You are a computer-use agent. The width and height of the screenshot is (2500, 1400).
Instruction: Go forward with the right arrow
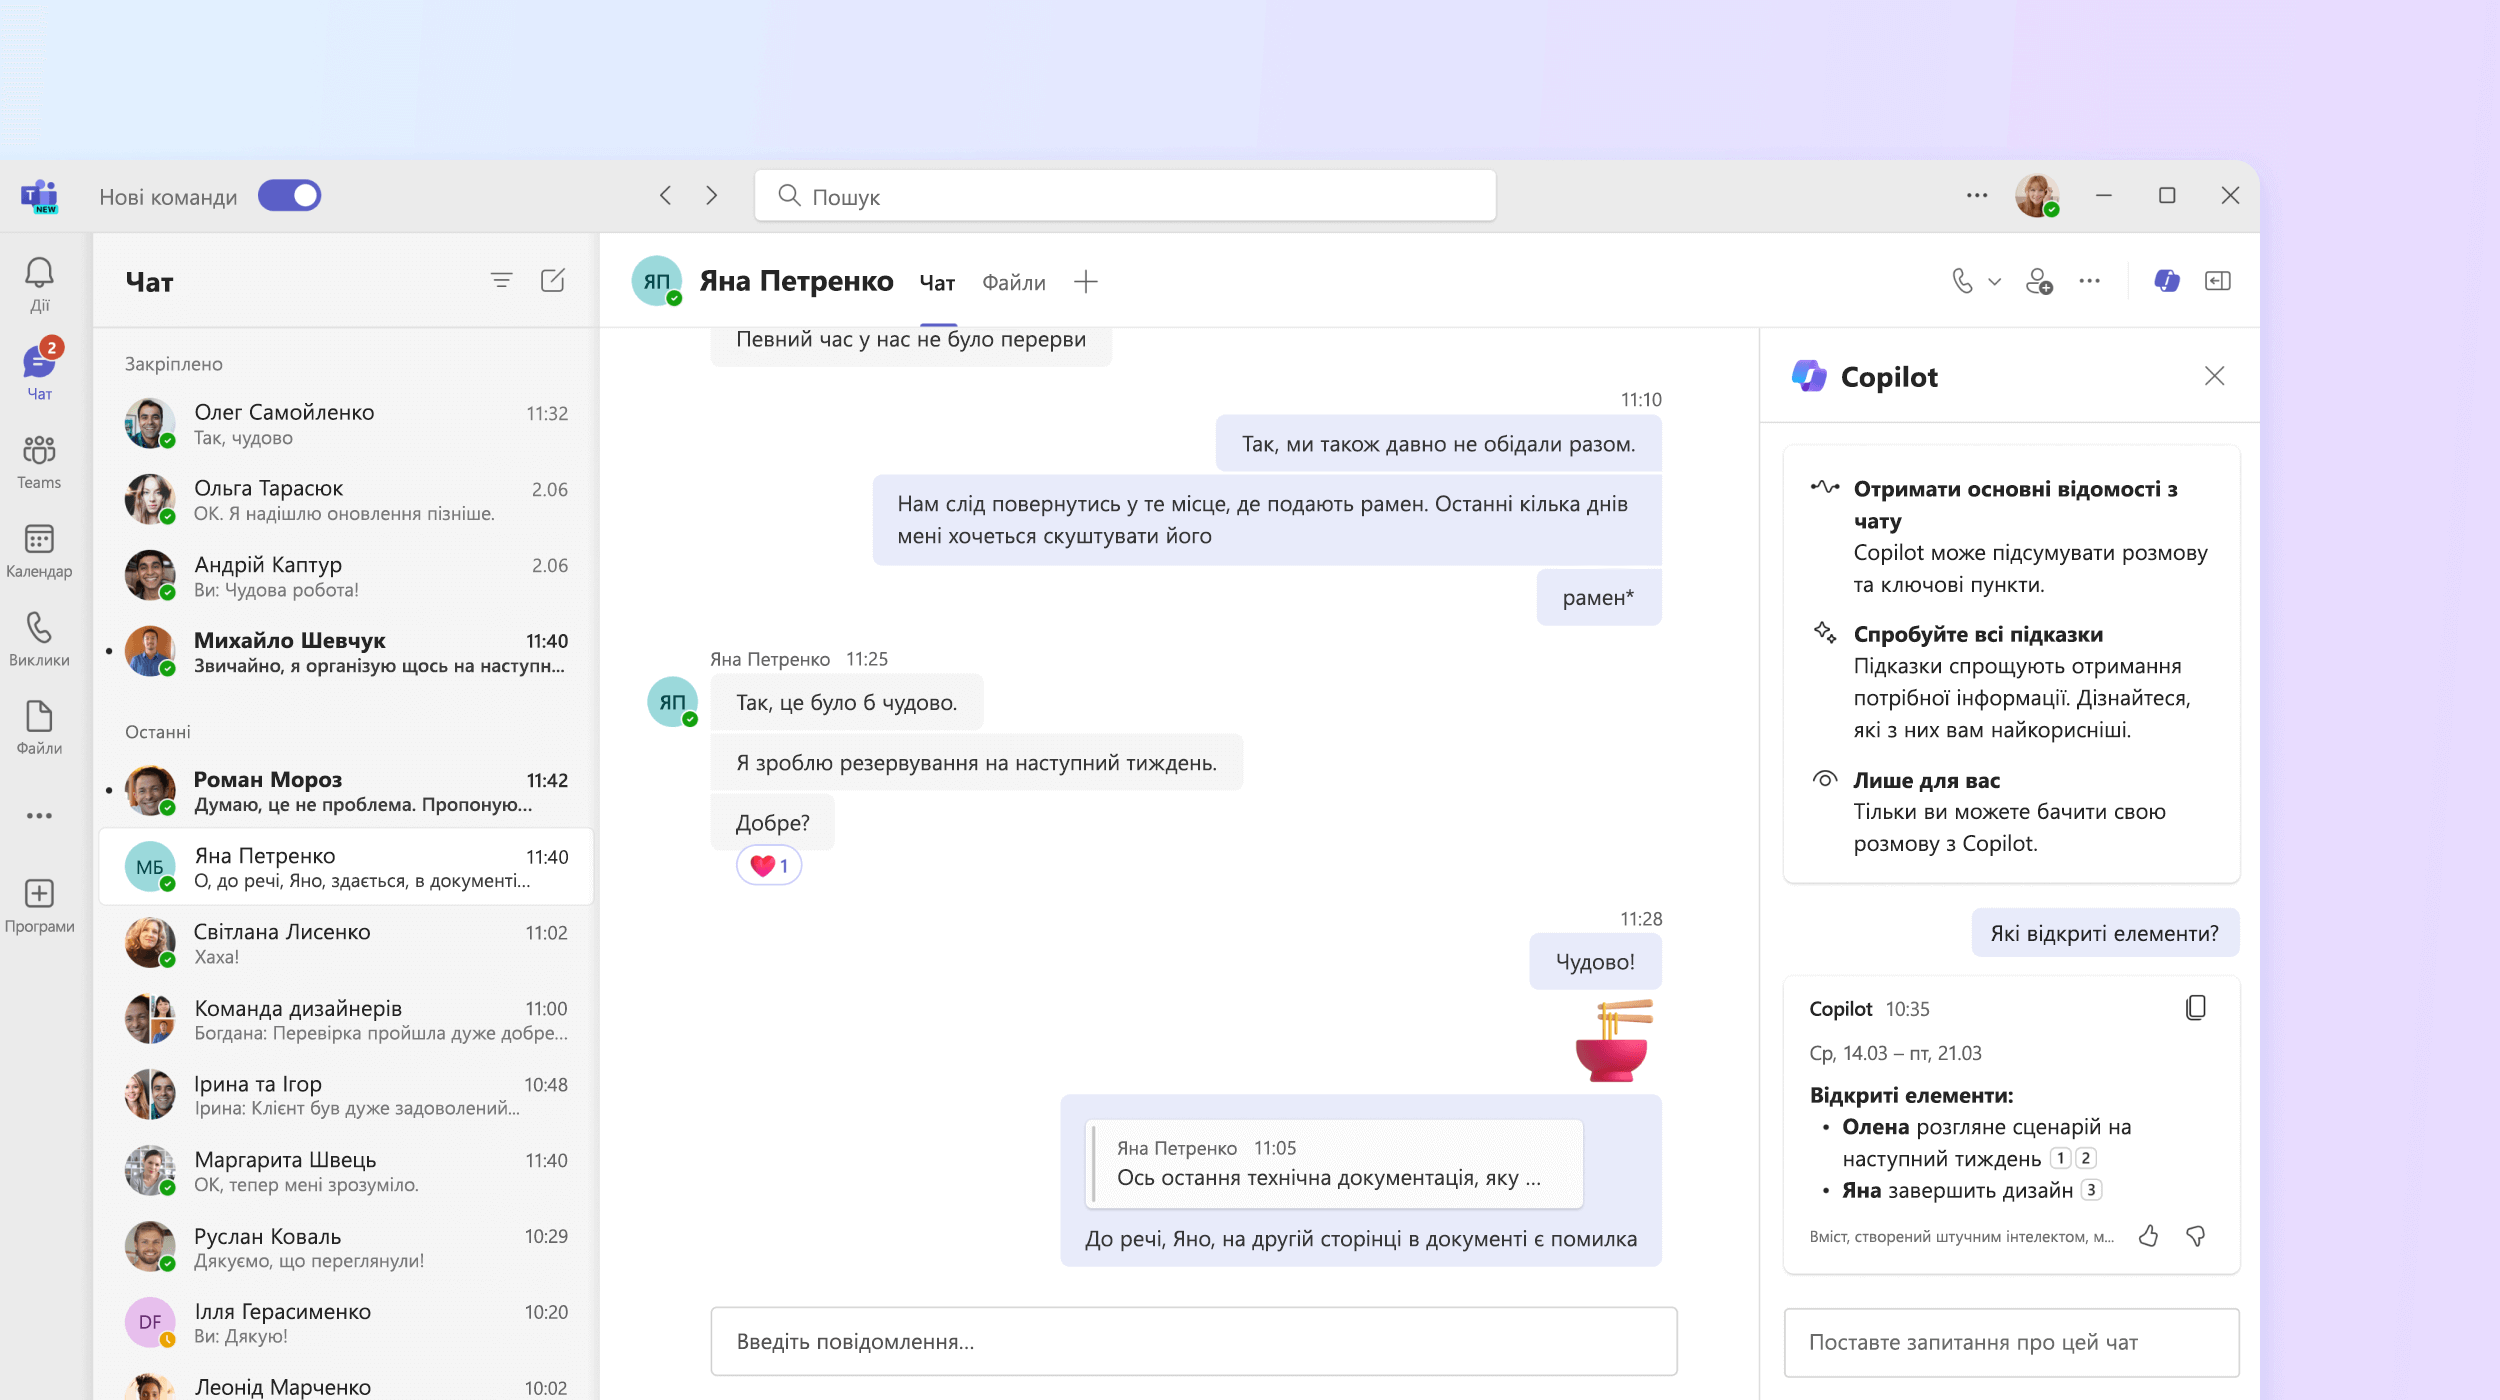point(712,196)
